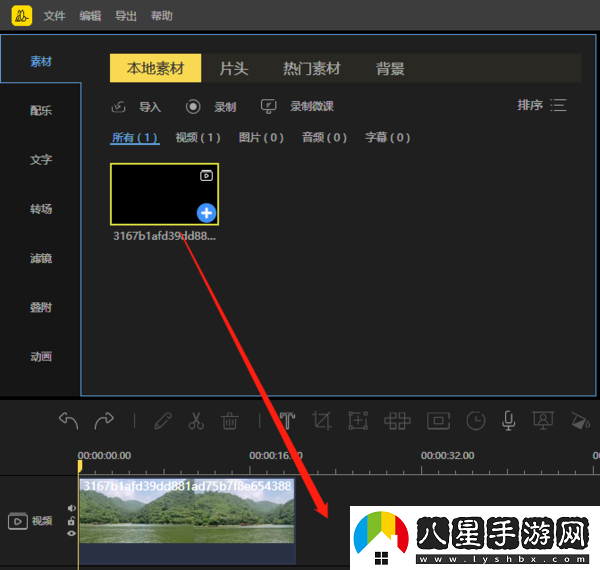This screenshot has width=600, height=570.
Task: Toggle the 视频 track lock icon
Action: click(x=71, y=521)
